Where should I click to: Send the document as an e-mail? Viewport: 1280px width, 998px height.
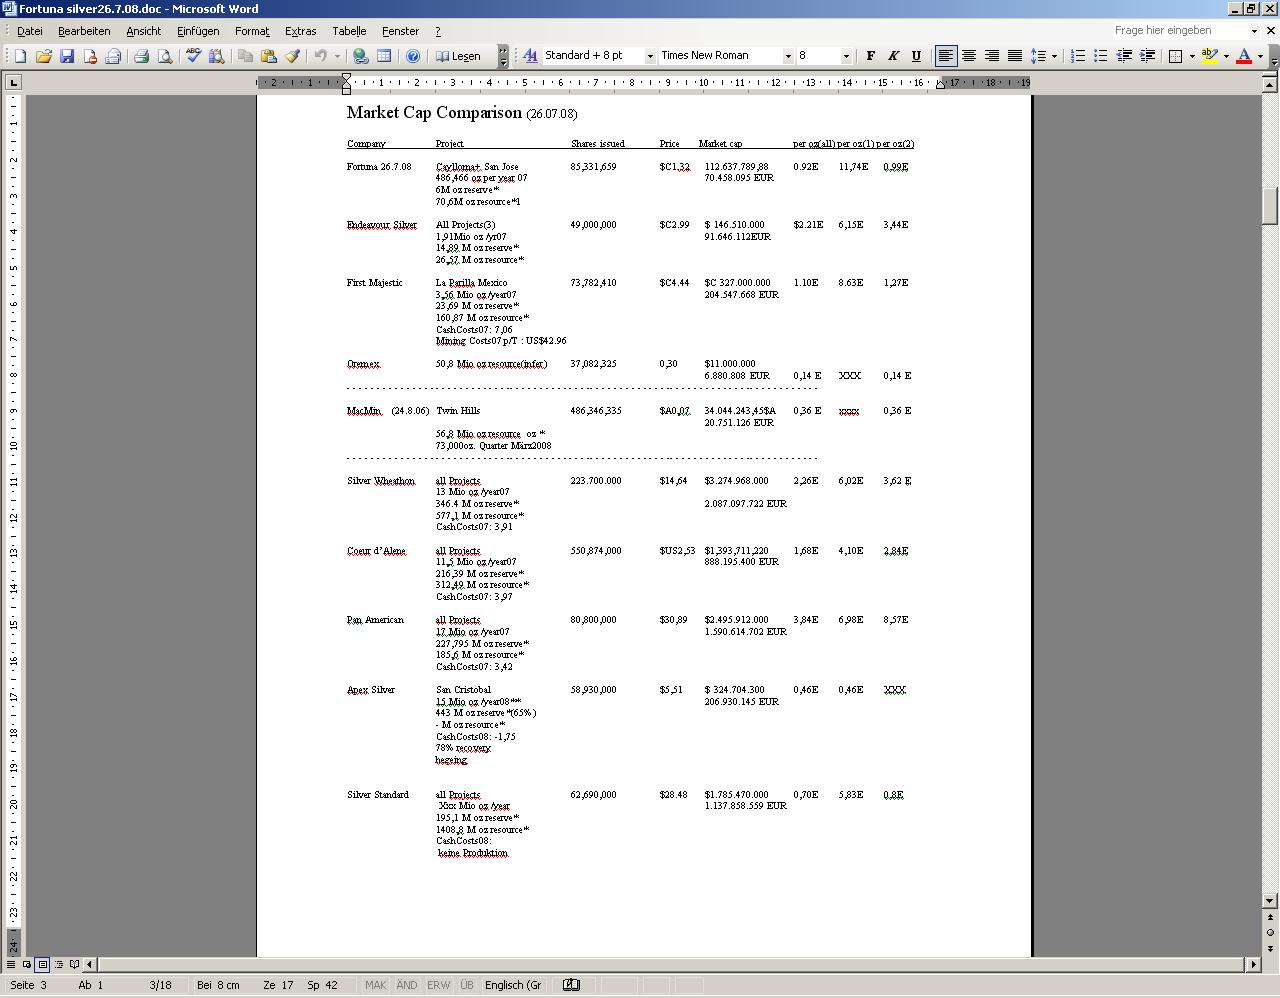click(113, 56)
